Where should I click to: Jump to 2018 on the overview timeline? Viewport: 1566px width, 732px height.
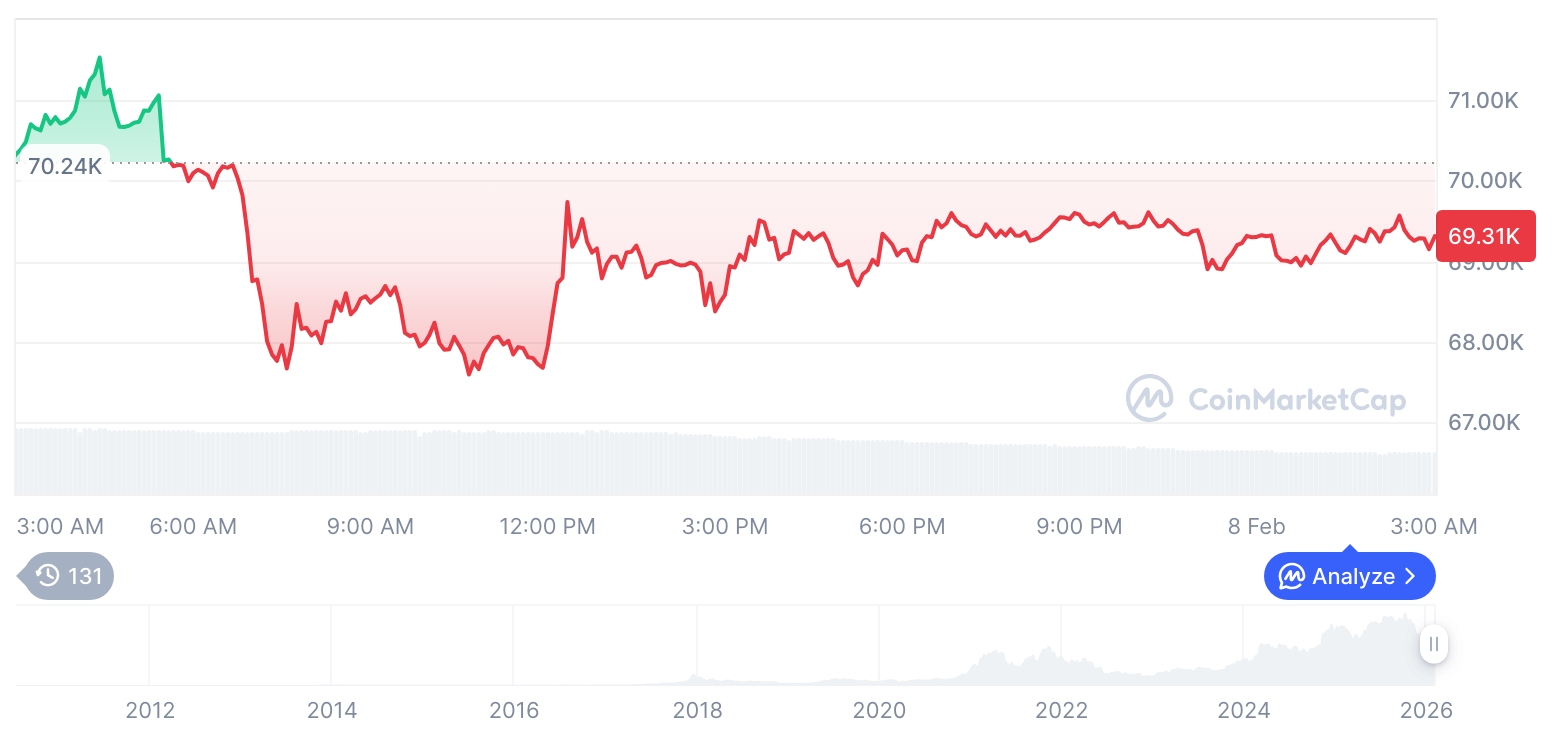pyautogui.click(x=697, y=710)
